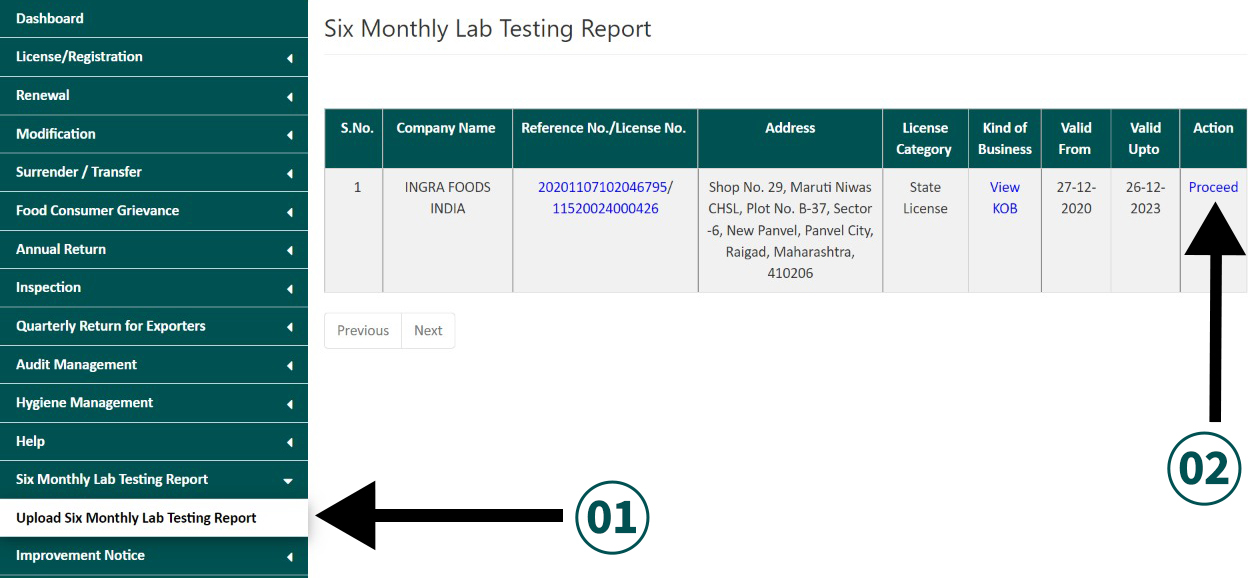Expand the License/Registration arrow
Viewport: 1254px width, 578px height.
coord(290,58)
